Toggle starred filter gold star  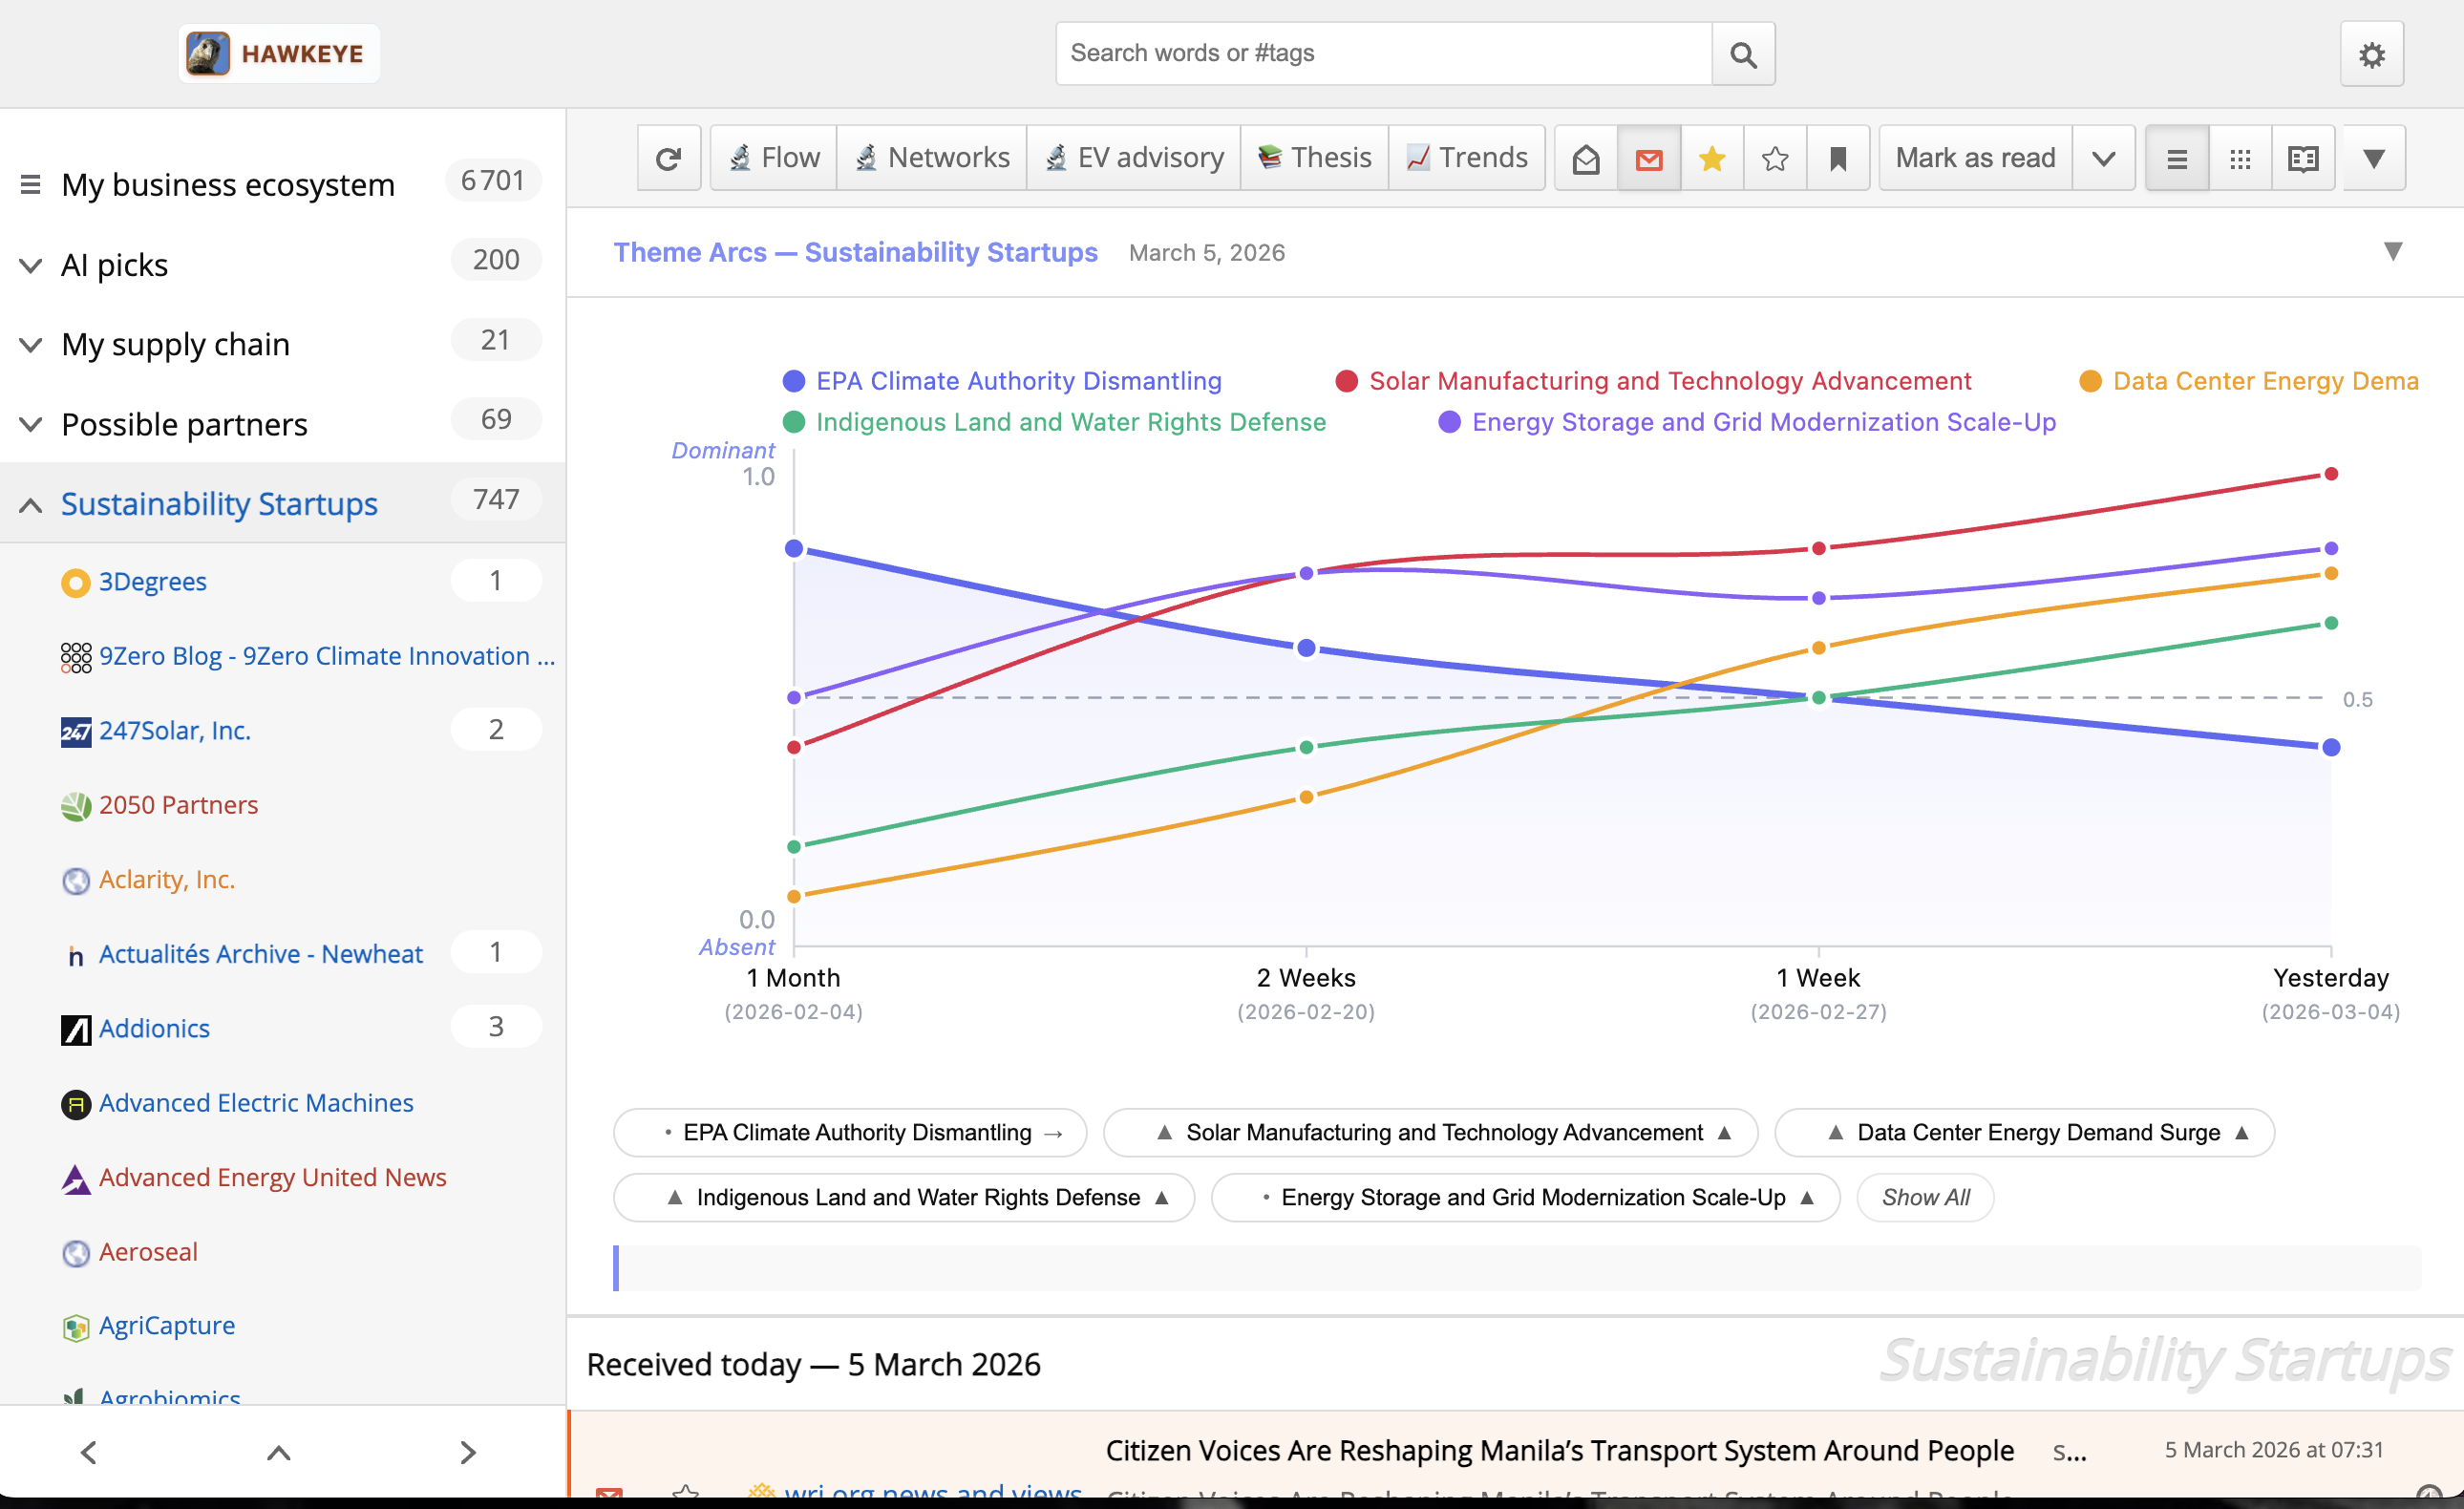click(x=1712, y=158)
